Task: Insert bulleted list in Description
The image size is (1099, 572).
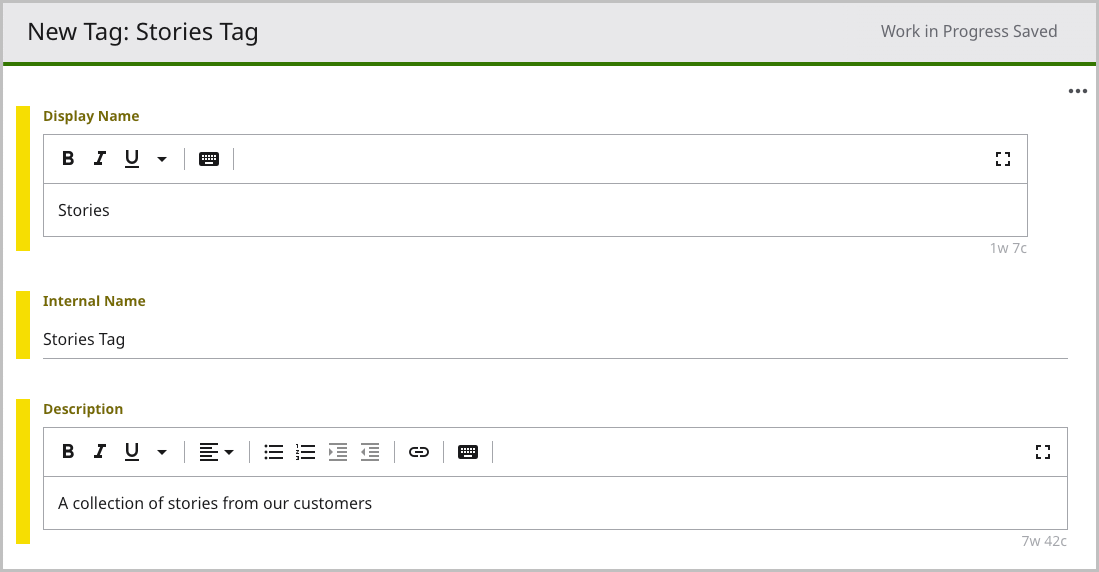Action: [x=274, y=452]
